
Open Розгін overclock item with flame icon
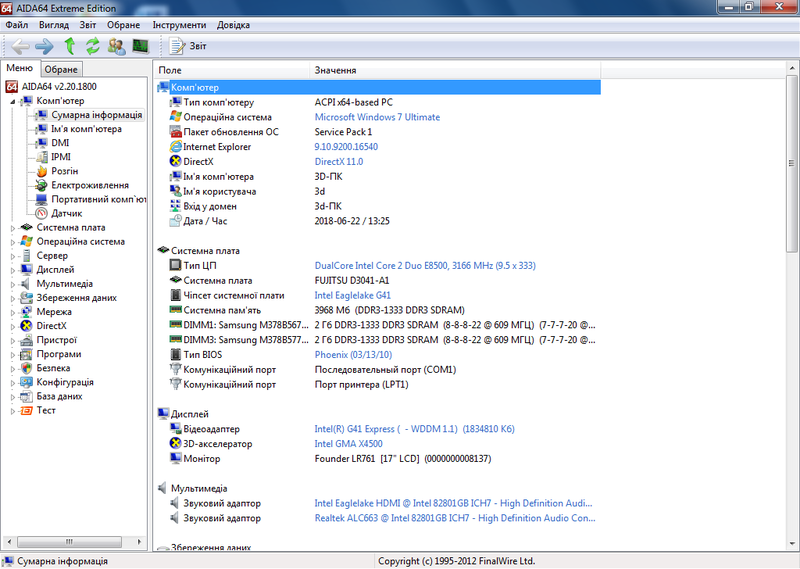click(64, 171)
